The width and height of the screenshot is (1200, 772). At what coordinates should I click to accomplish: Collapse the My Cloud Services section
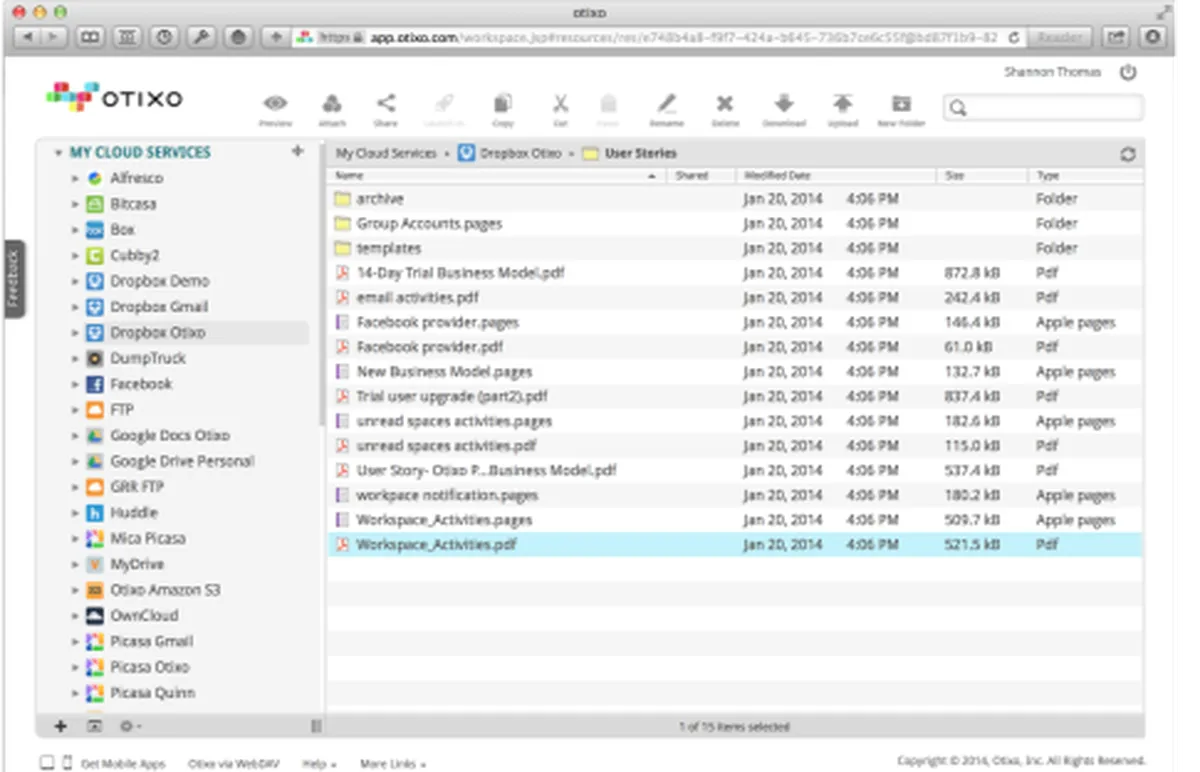pos(58,153)
